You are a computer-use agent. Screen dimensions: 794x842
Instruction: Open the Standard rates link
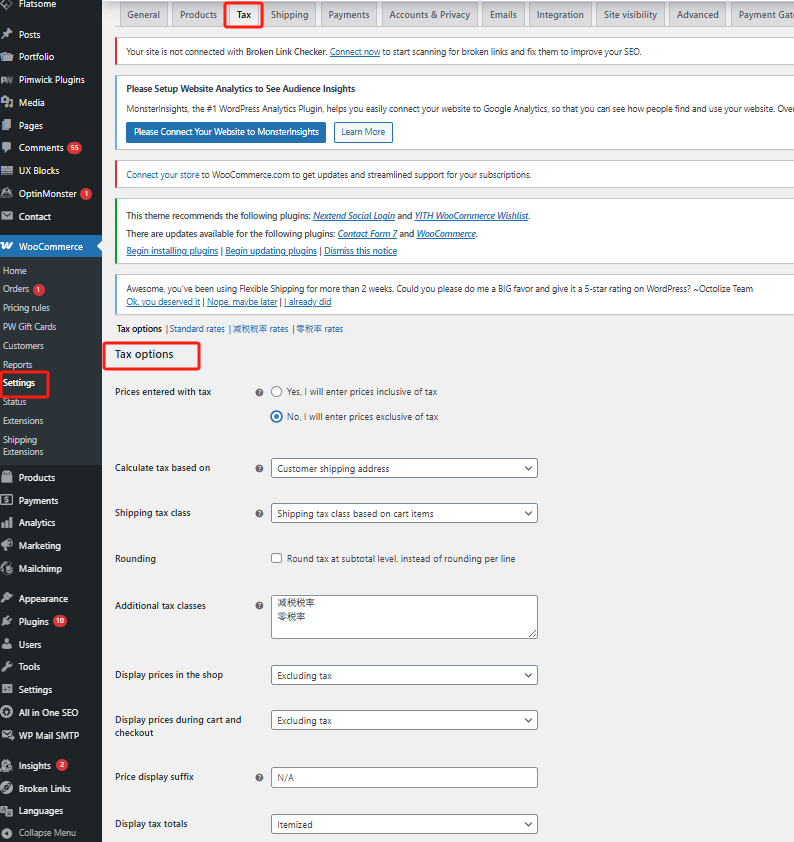(197, 329)
